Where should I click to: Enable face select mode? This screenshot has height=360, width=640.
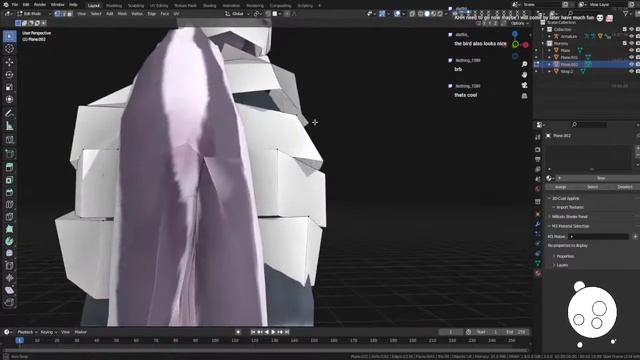point(70,13)
